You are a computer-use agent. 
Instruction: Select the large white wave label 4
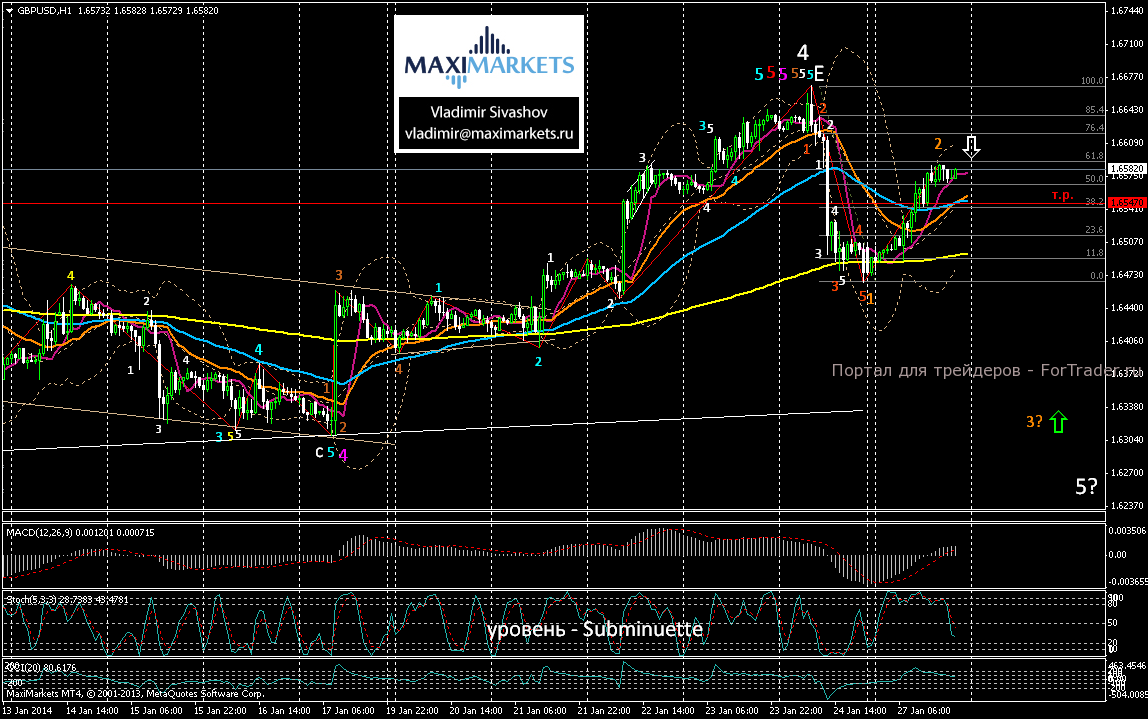(802, 52)
